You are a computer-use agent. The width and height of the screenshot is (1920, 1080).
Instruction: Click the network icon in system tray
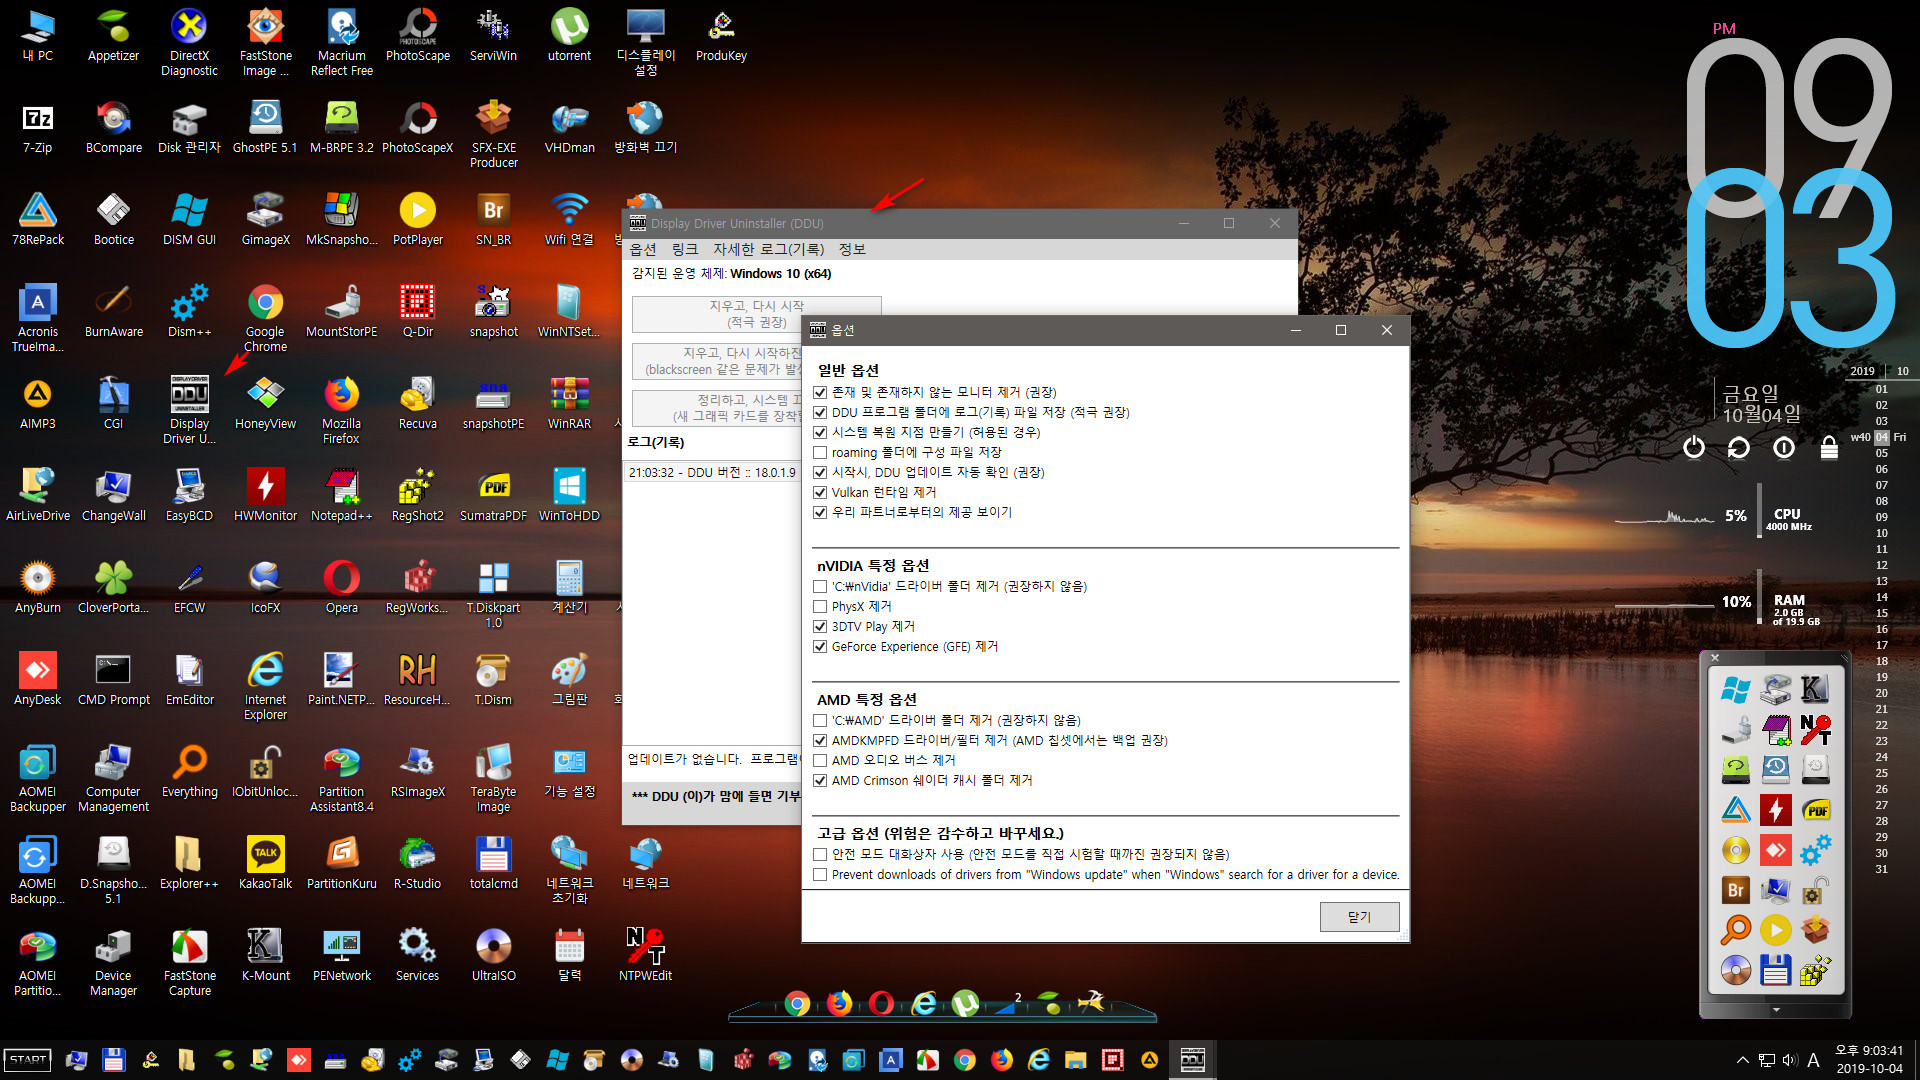pyautogui.click(x=1767, y=1060)
